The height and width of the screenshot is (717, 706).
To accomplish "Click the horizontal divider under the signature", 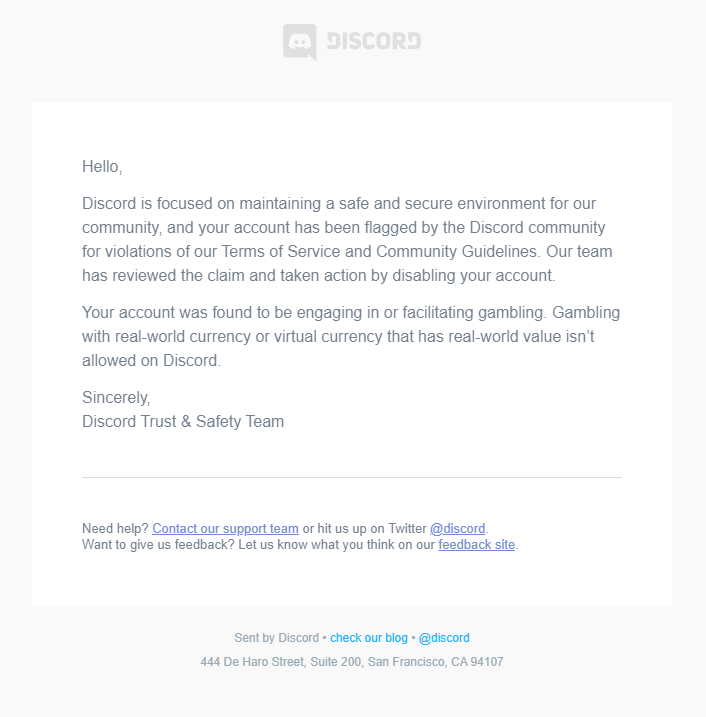I will 352,477.
